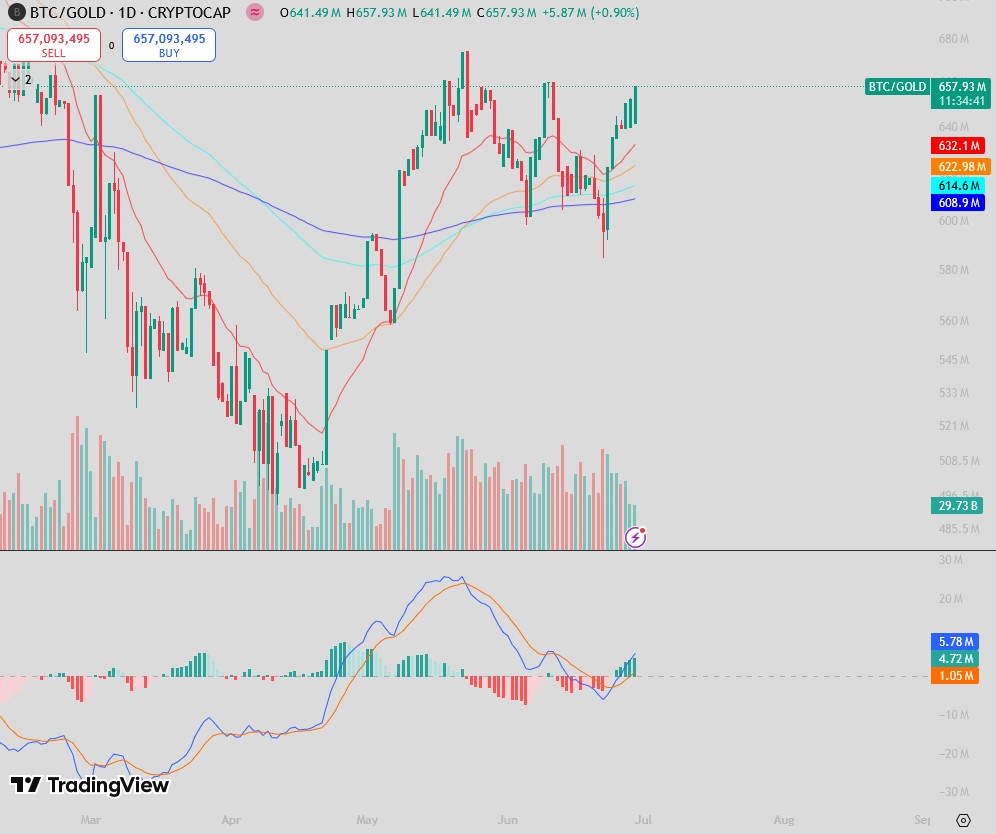Click the 20 M MACD axis tick
Screen dimensions: 996x834
coord(951,599)
